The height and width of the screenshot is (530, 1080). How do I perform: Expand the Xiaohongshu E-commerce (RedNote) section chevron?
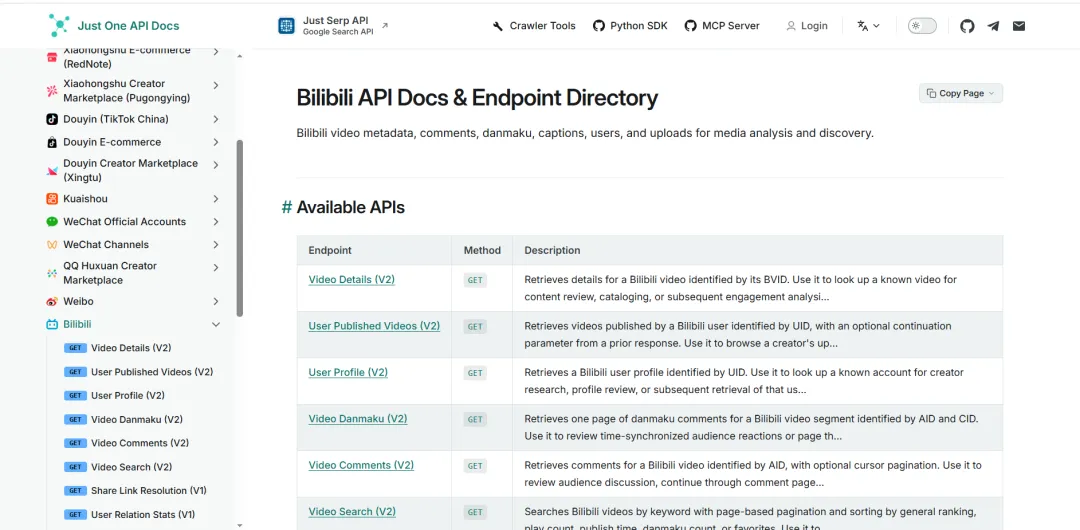point(216,52)
